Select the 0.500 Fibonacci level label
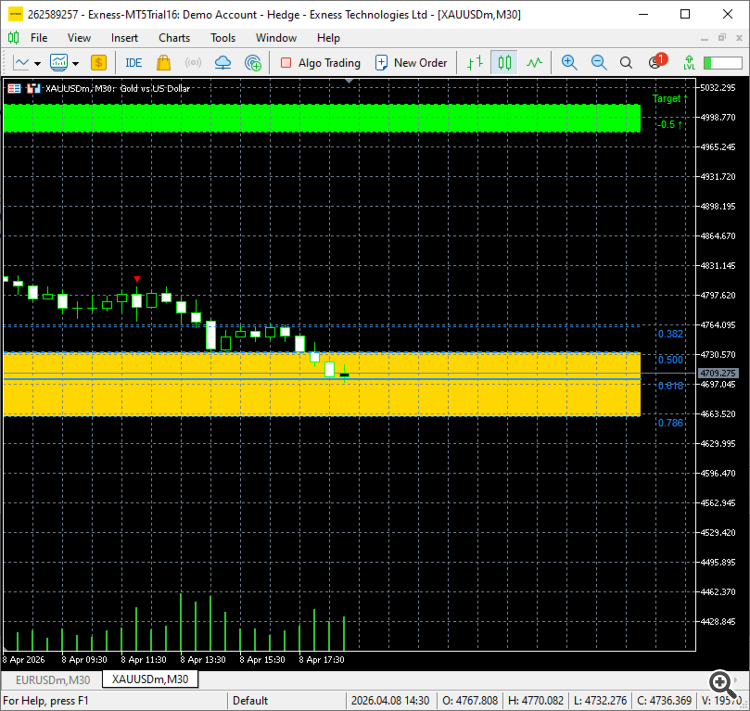 tap(670, 360)
